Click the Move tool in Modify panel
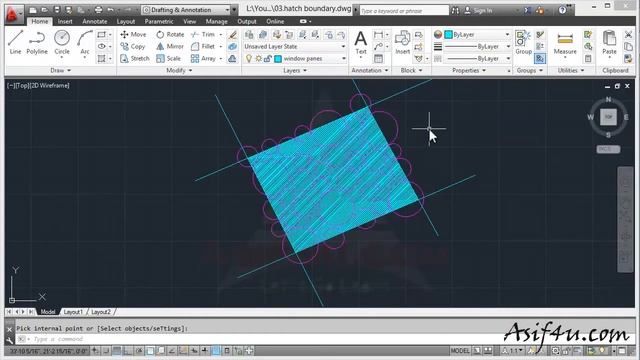The width and height of the screenshot is (640, 360). pos(133,35)
